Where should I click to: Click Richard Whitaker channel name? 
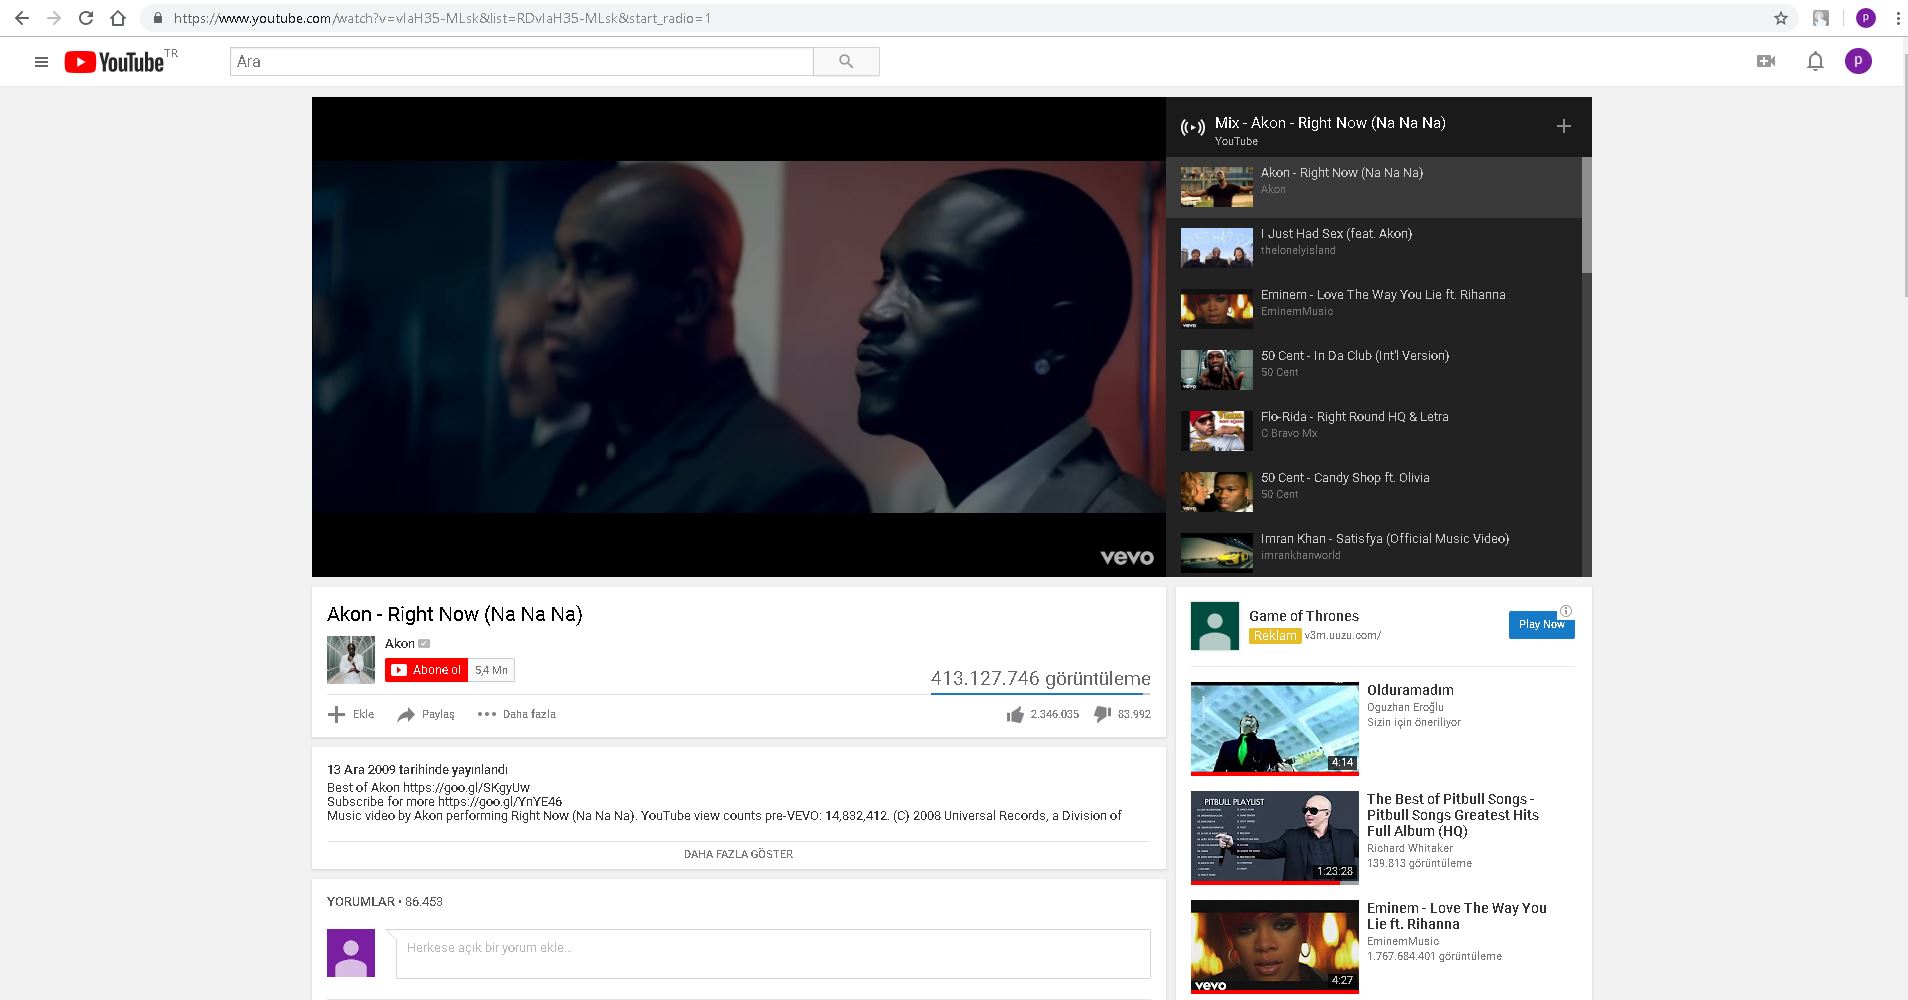point(1410,848)
